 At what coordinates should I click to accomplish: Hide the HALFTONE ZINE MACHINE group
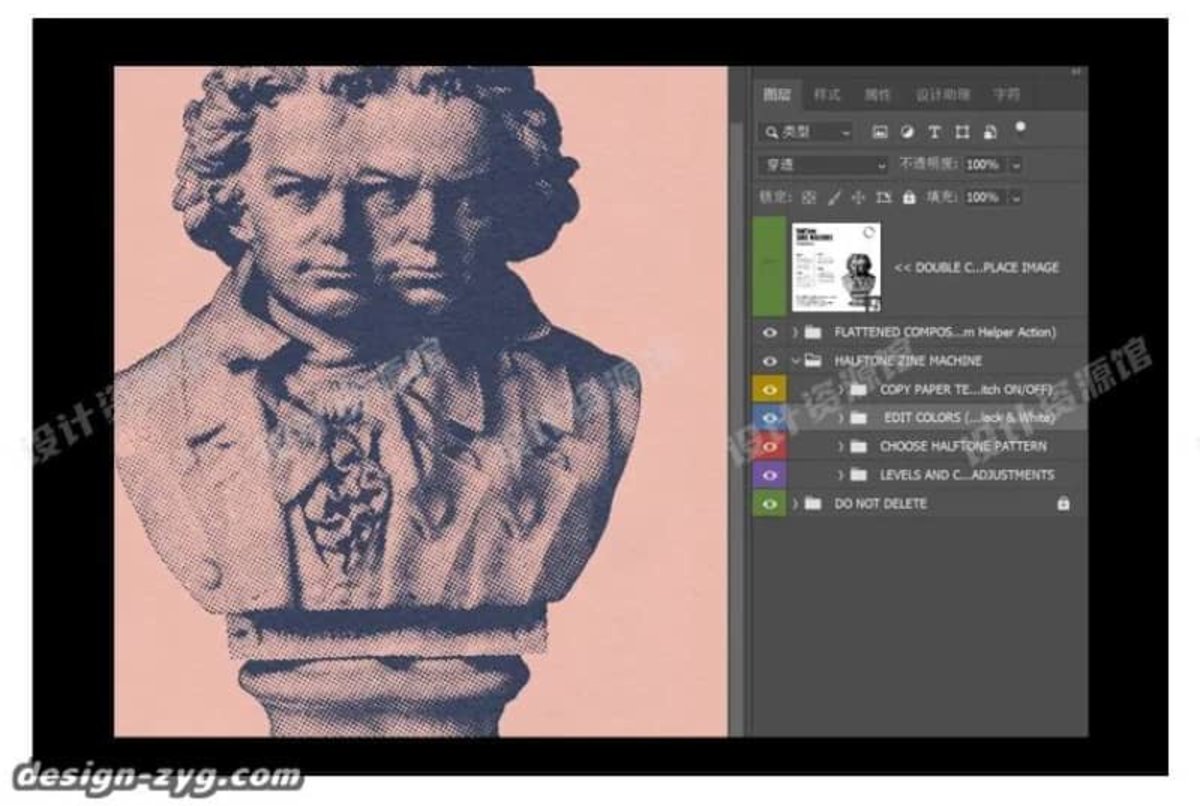[770, 361]
